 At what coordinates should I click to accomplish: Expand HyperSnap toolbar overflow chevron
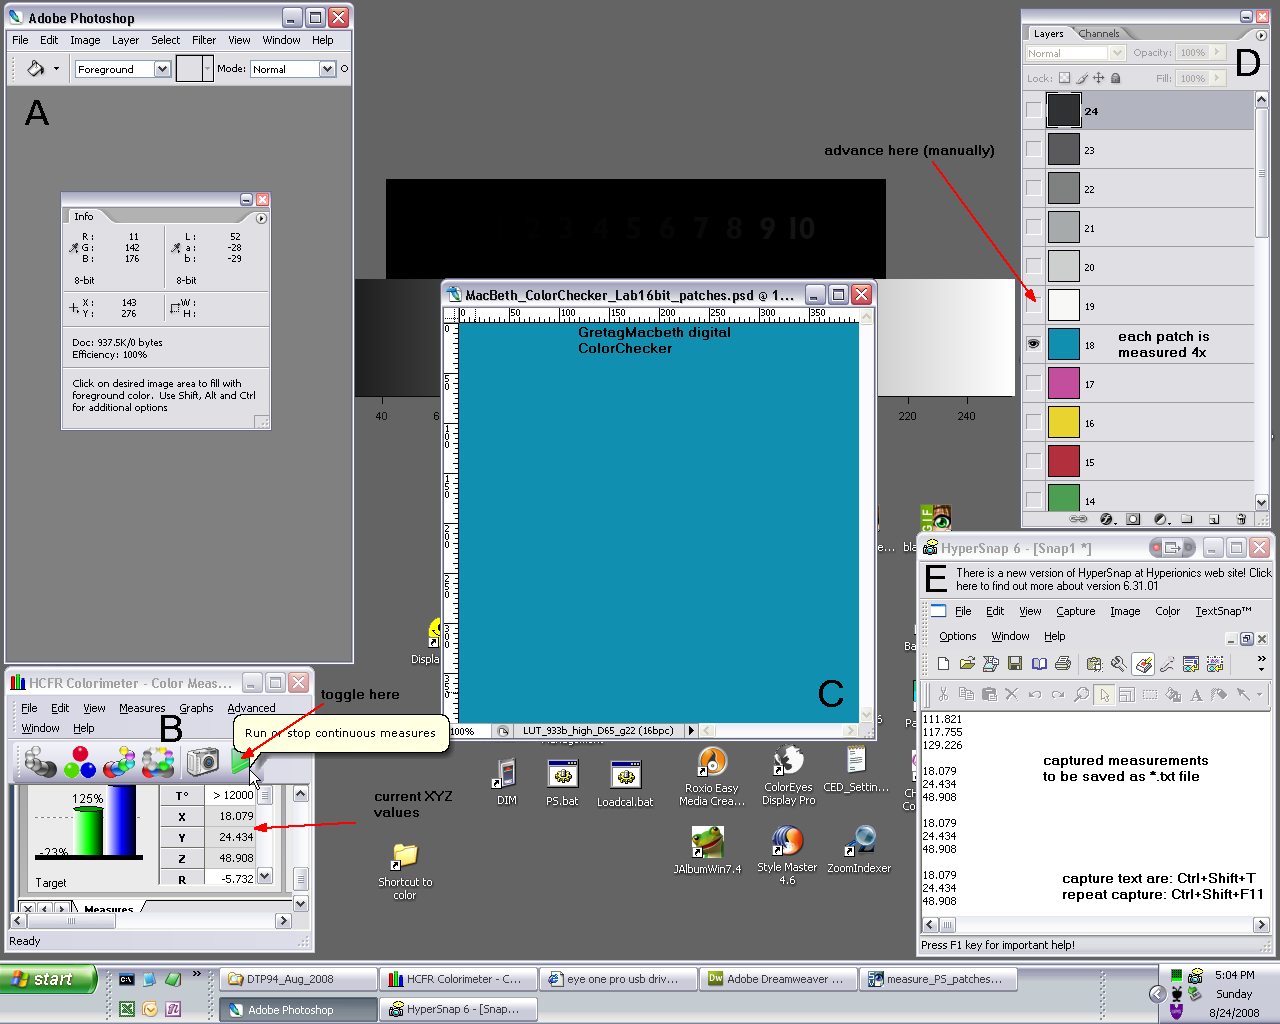click(1261, 658)
